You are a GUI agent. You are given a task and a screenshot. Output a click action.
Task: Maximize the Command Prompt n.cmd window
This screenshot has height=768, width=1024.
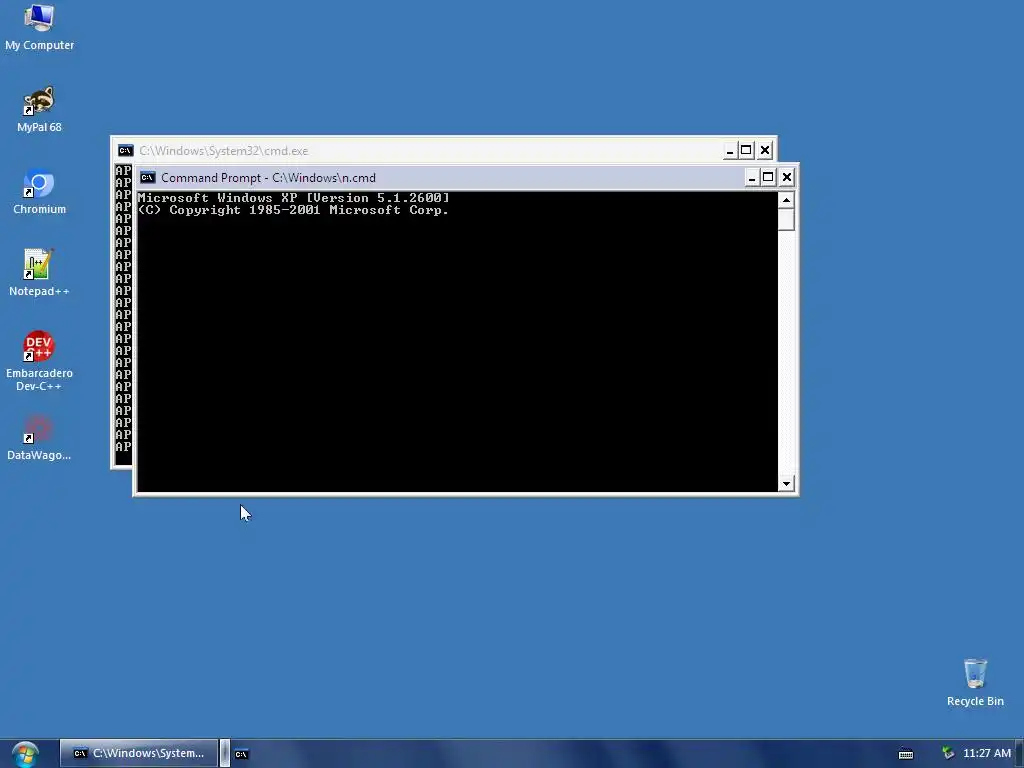(768, 177)
